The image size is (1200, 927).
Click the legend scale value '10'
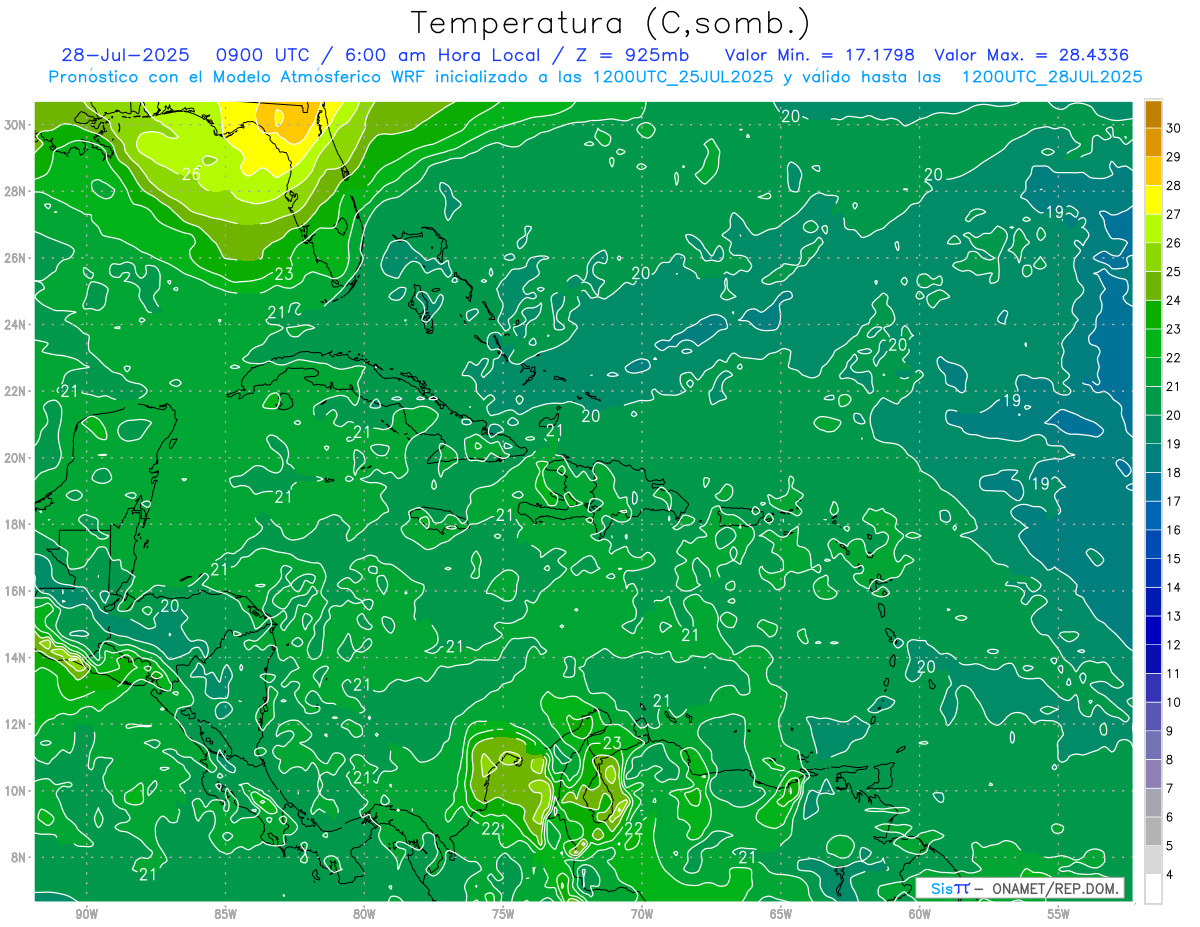(x=1175, y=703)
